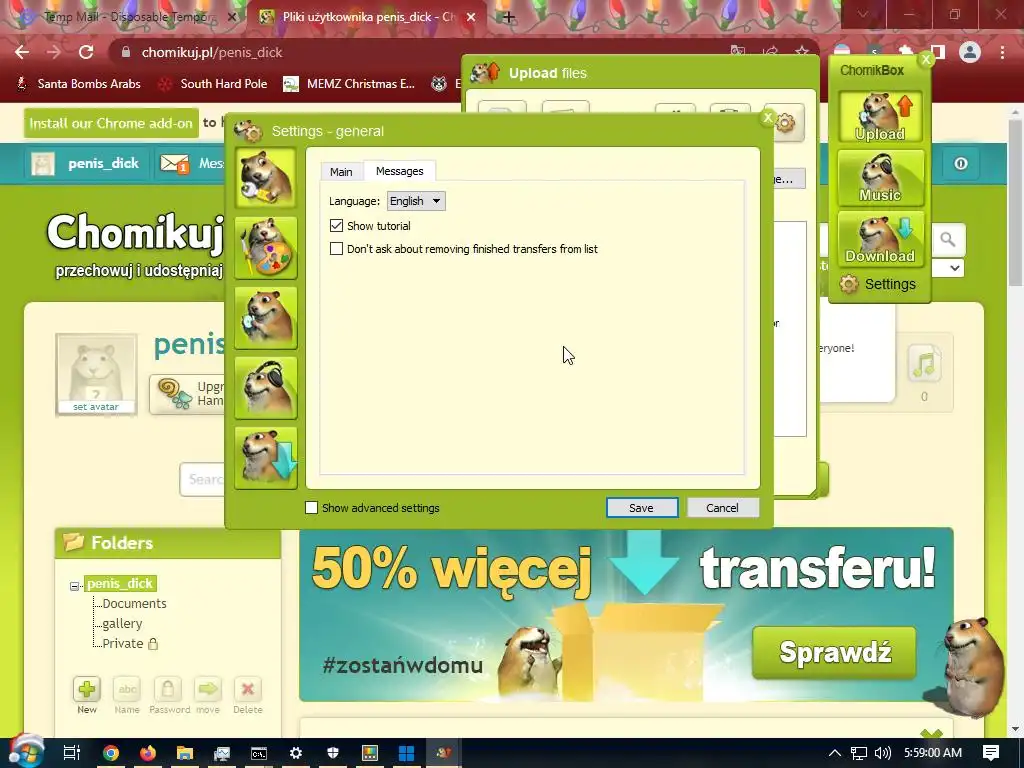
Task: Show hidden system tray icons
Action: coord(835,753)
